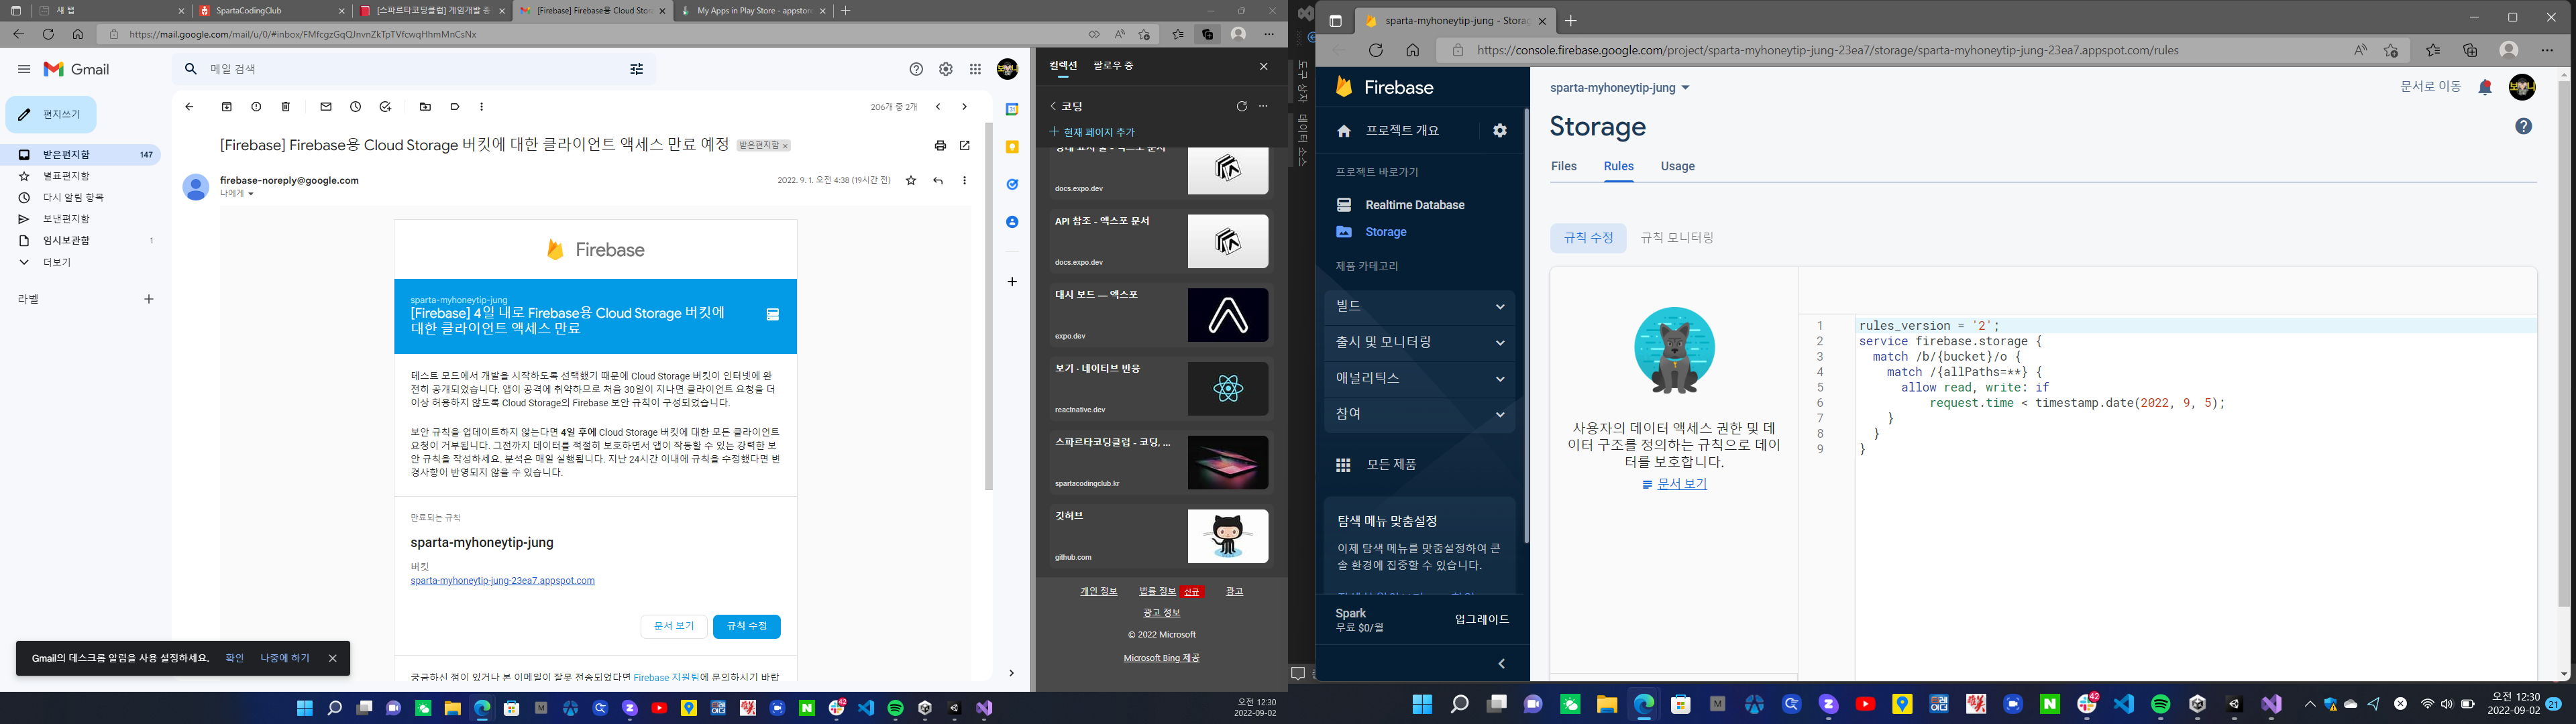Viewport: 2576px width, 724px height.
Task: Click the 편지쓰기 compose button
Action: 51,115
